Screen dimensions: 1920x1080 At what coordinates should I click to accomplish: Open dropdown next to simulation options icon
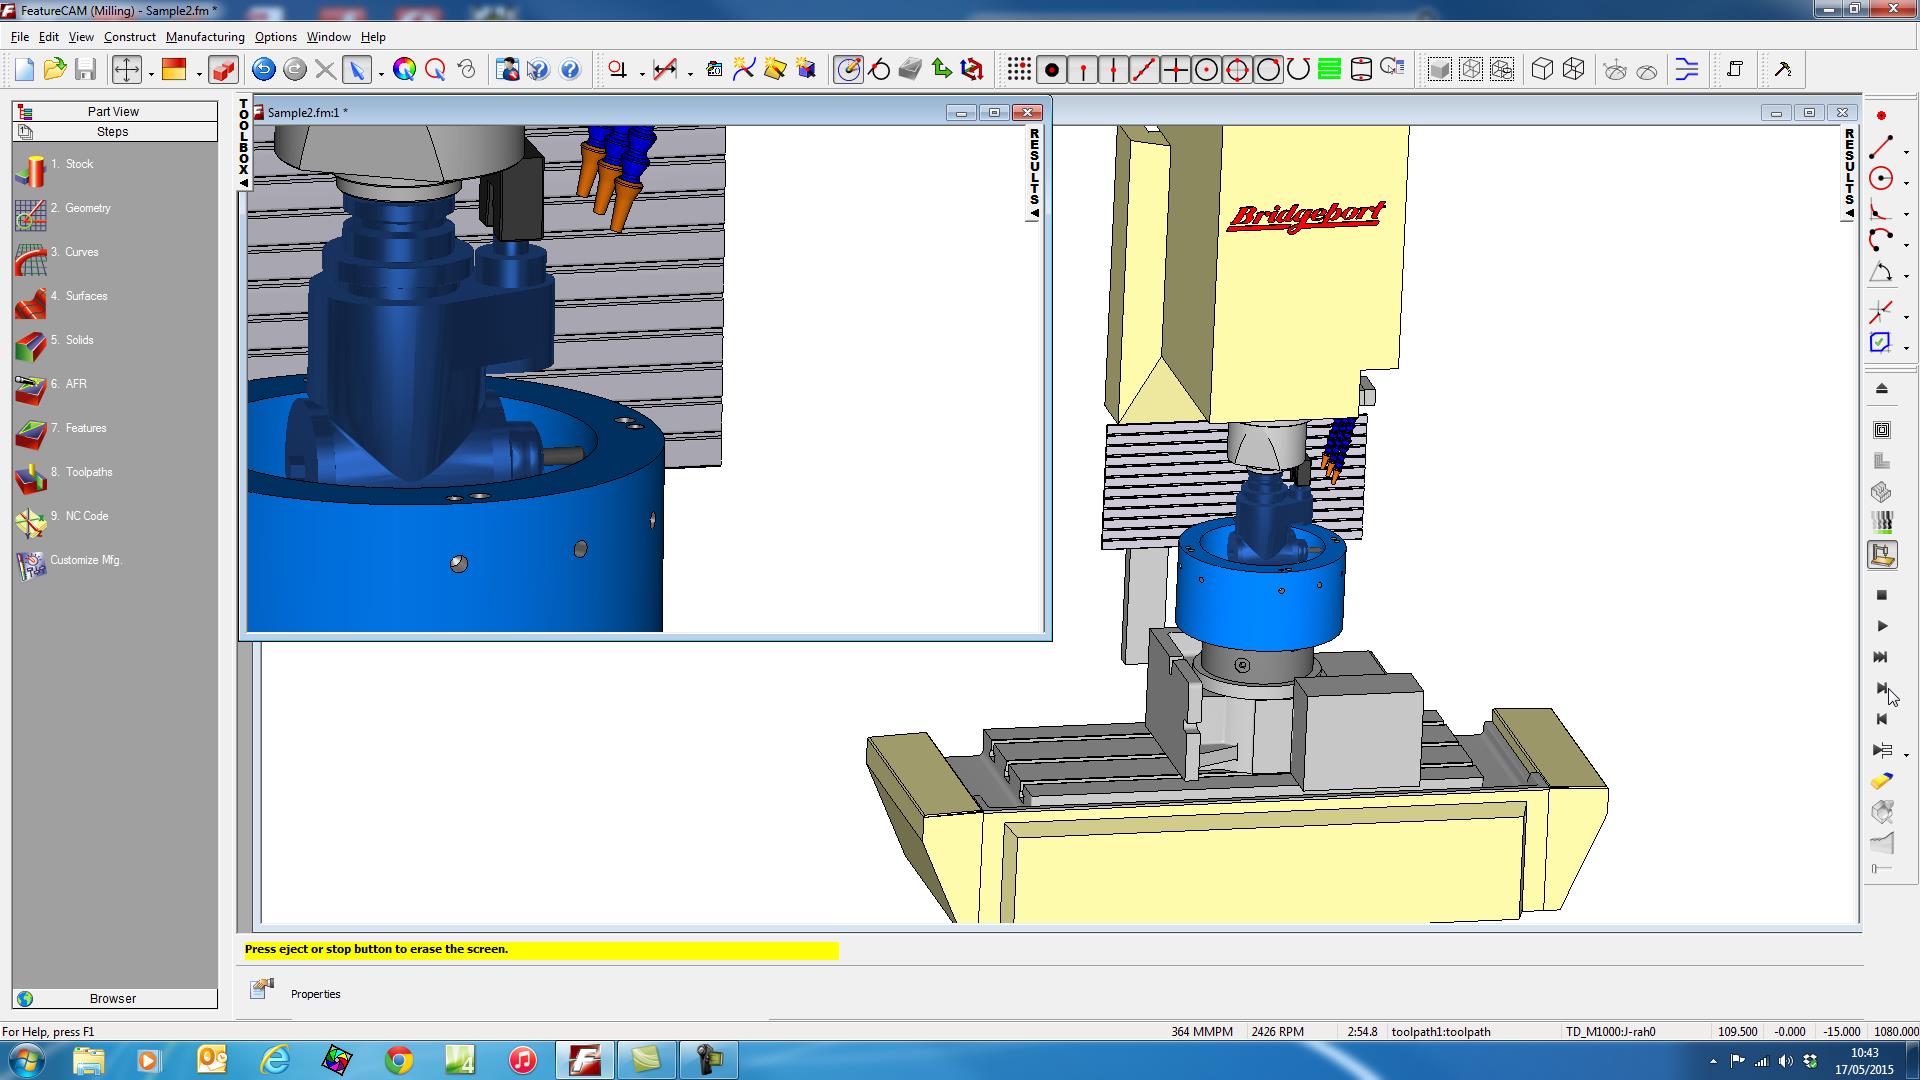click(x=1906, y=754)
